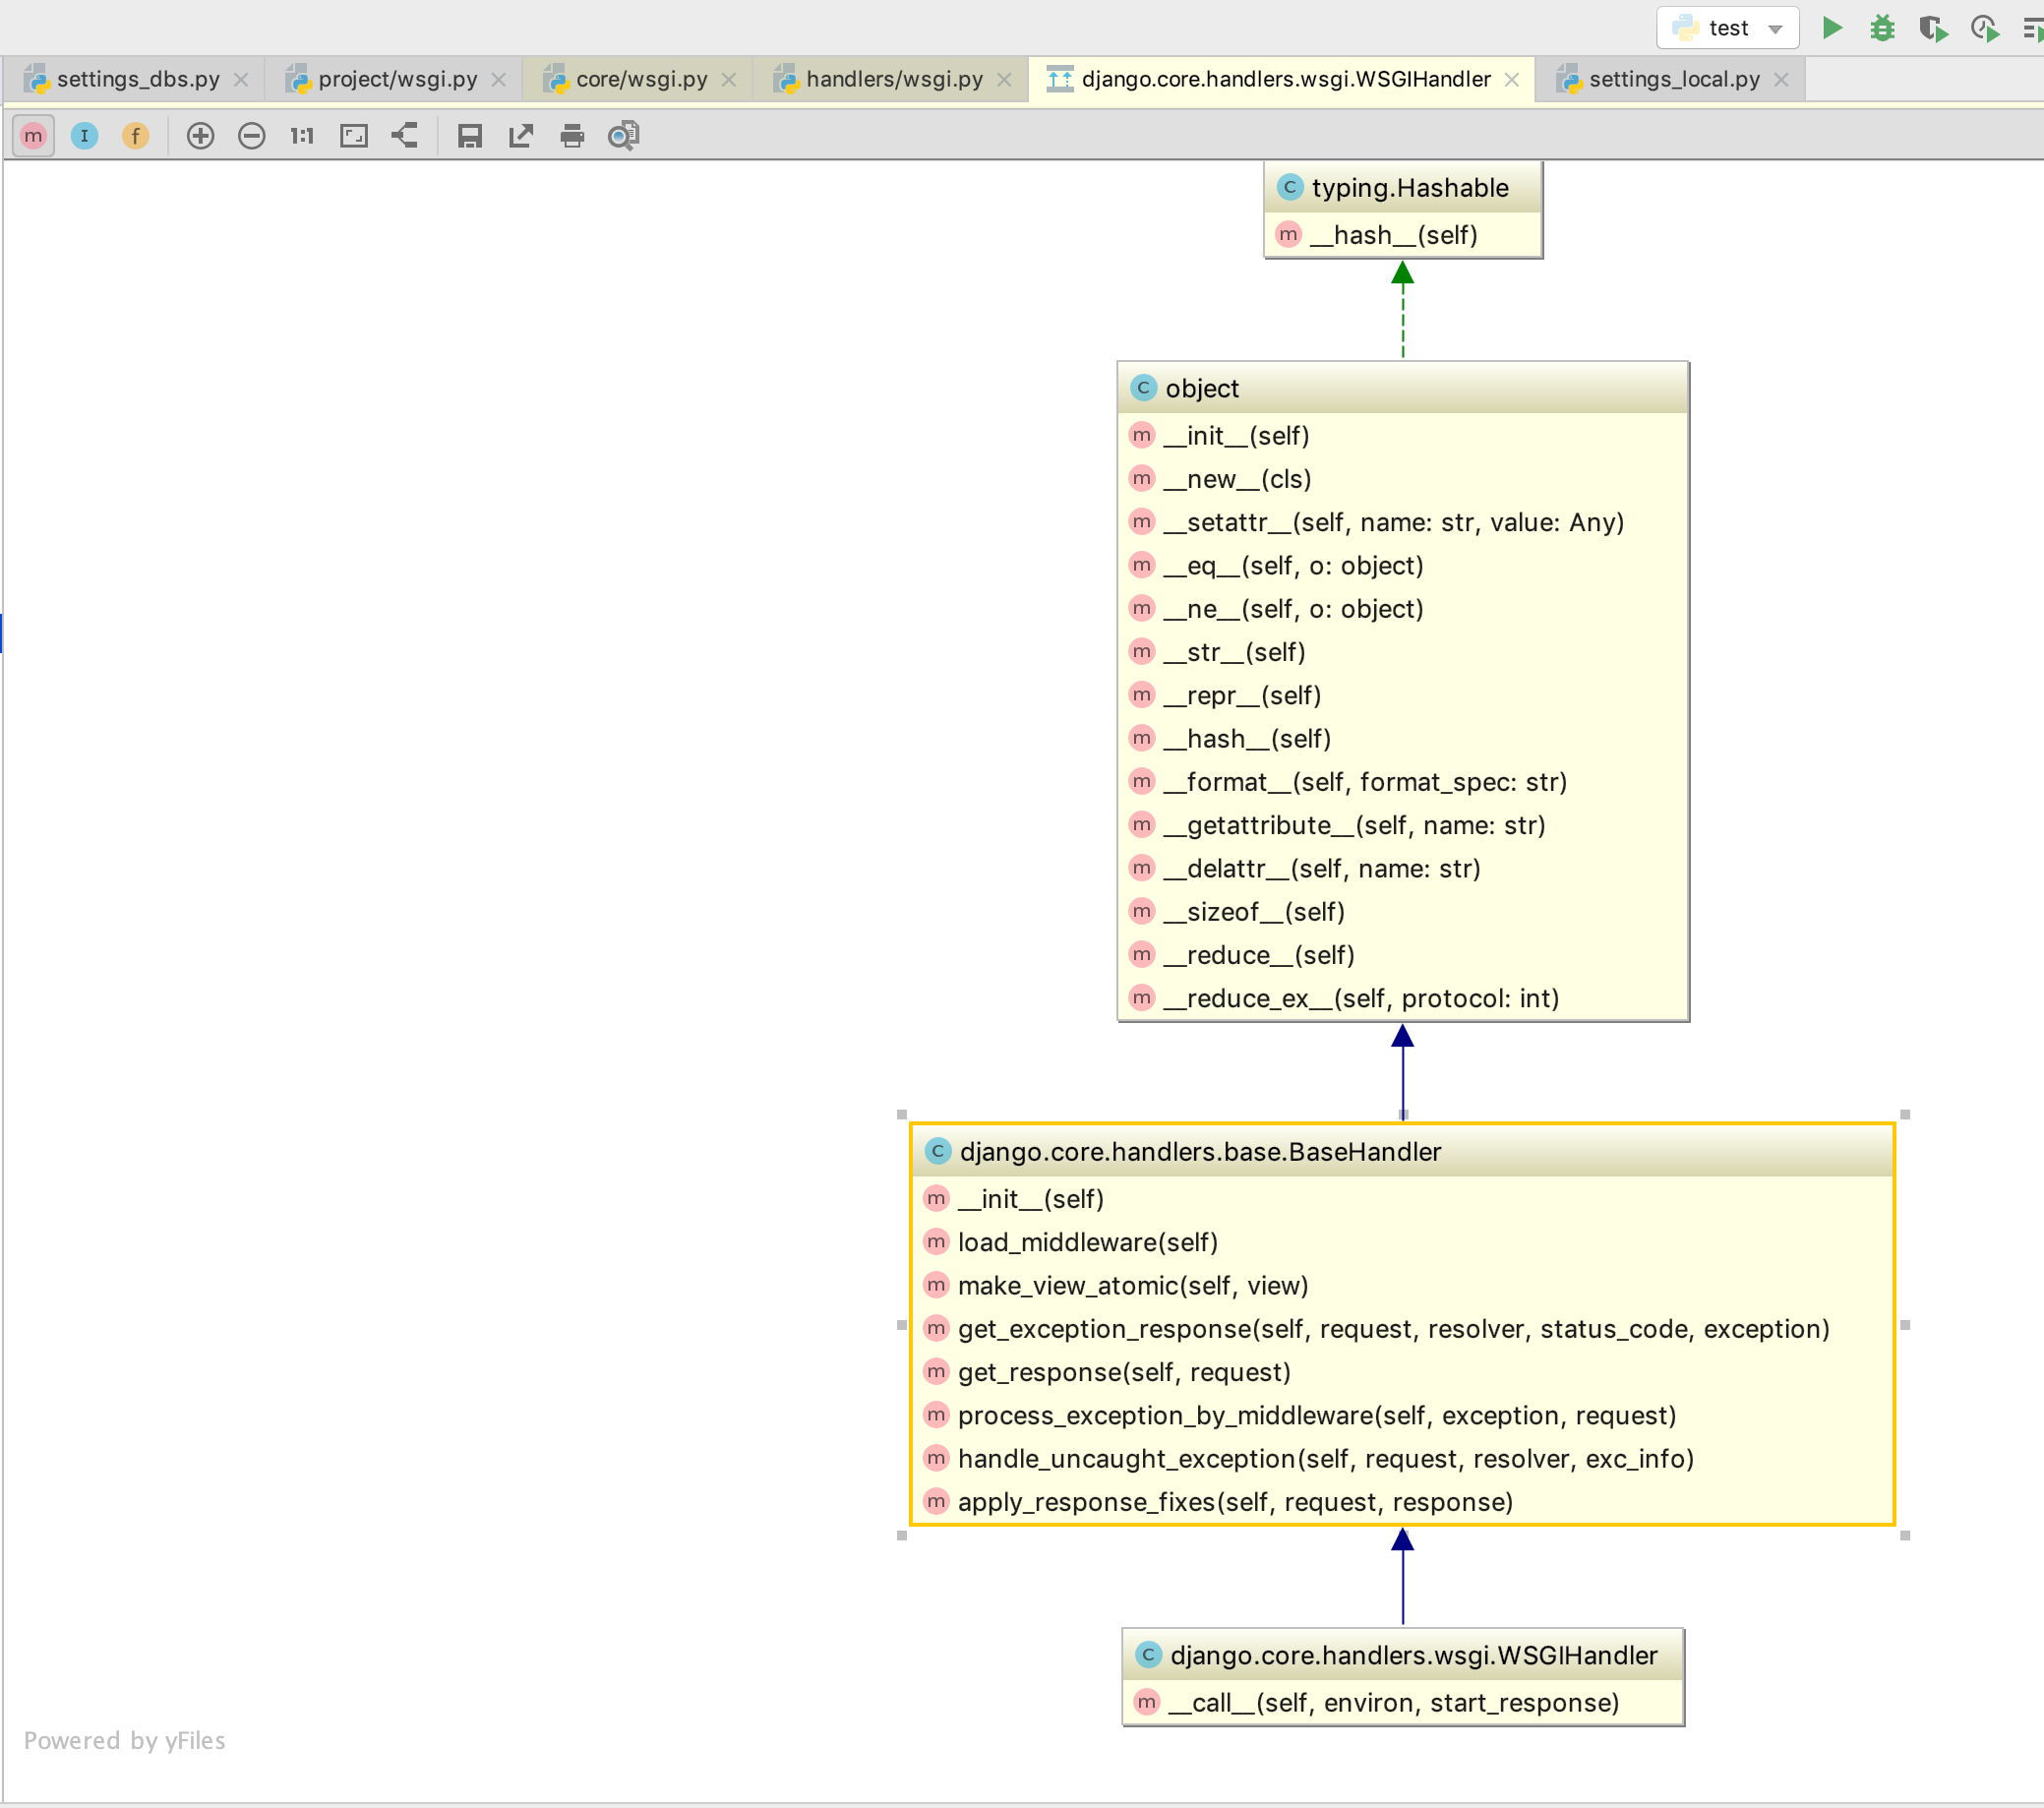Screen dimensions: 2044x1808
Task: Select handle_uncaught_exception method
Action: click(1402, 1459)
